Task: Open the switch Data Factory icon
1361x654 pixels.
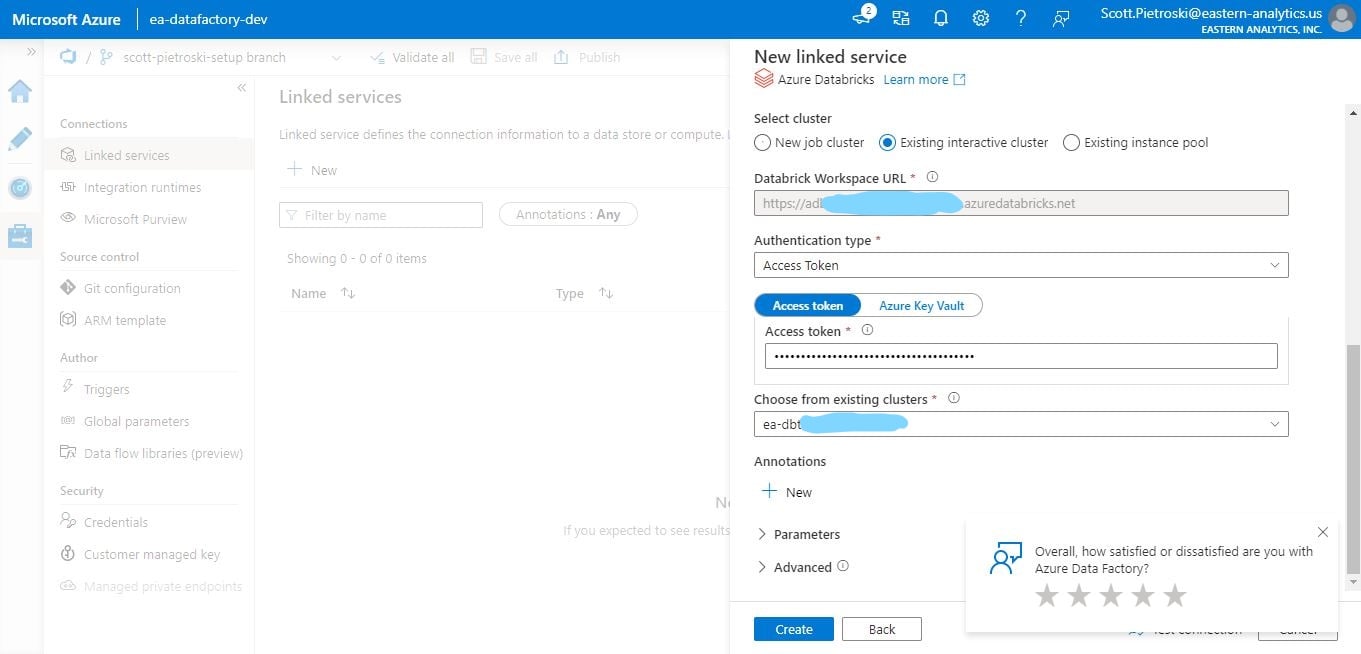Action: 901,18
